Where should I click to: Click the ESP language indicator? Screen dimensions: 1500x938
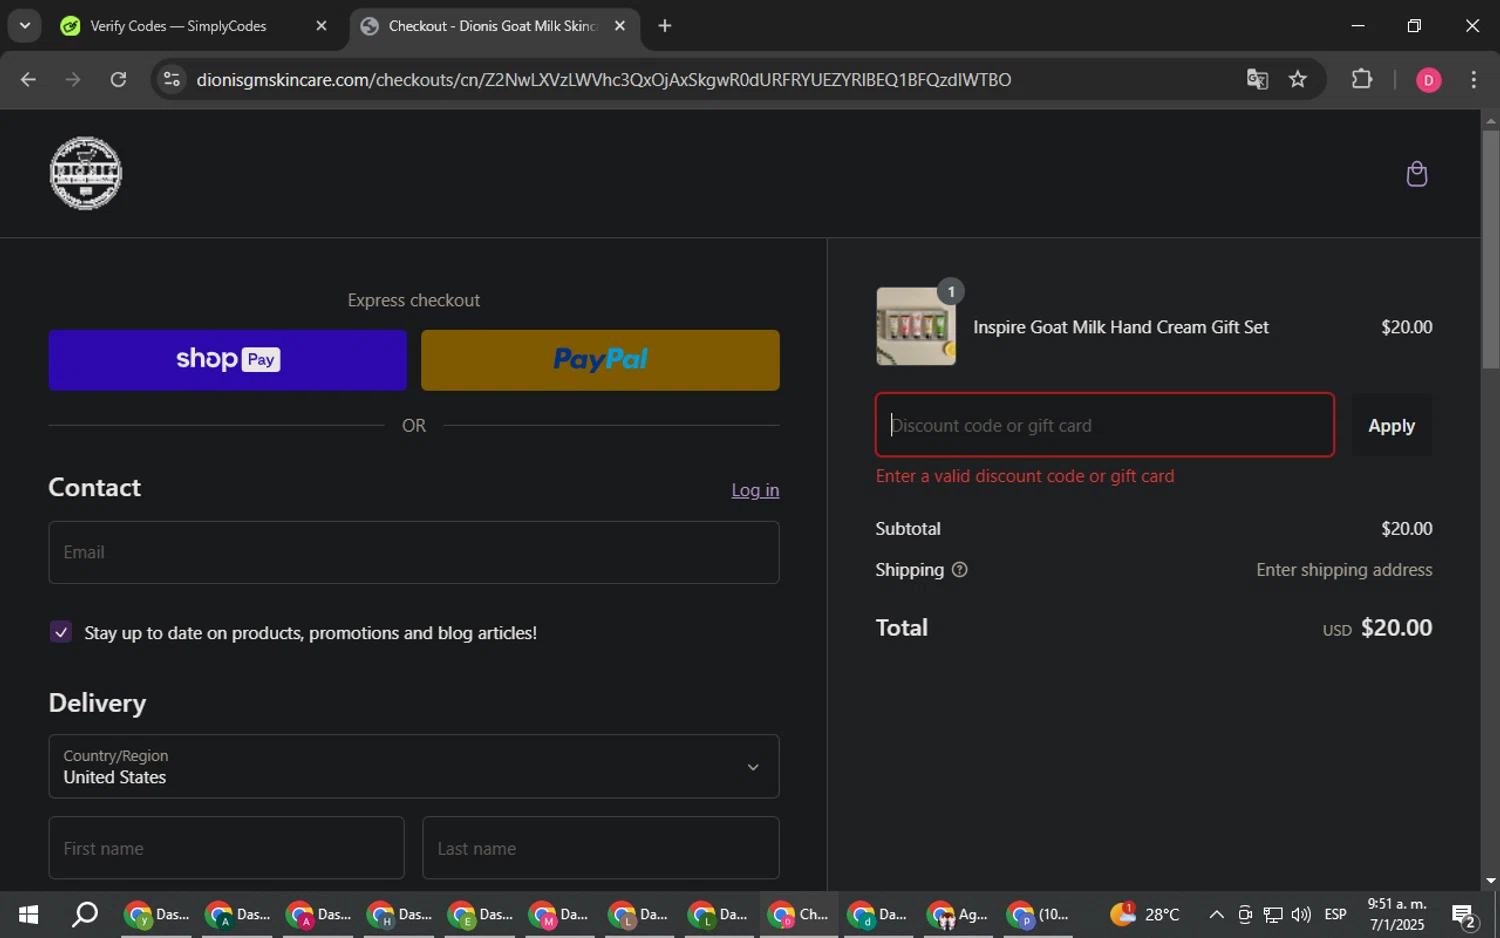pyautogui.click(x=1335, y=914)
